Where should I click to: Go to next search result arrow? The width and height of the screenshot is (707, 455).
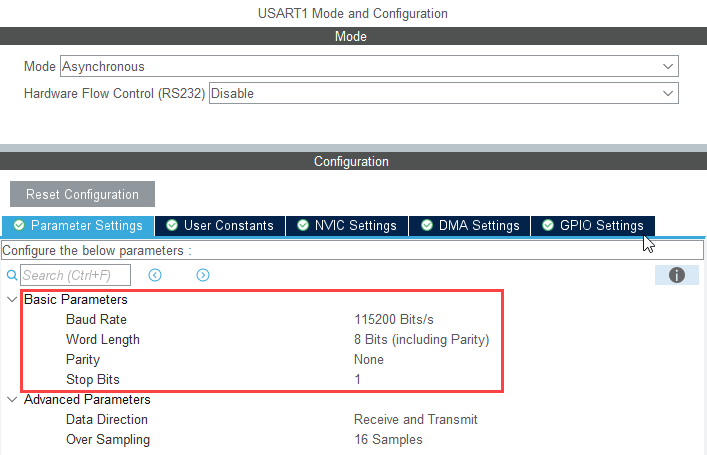pyautogui.click(x=203, y=275)
